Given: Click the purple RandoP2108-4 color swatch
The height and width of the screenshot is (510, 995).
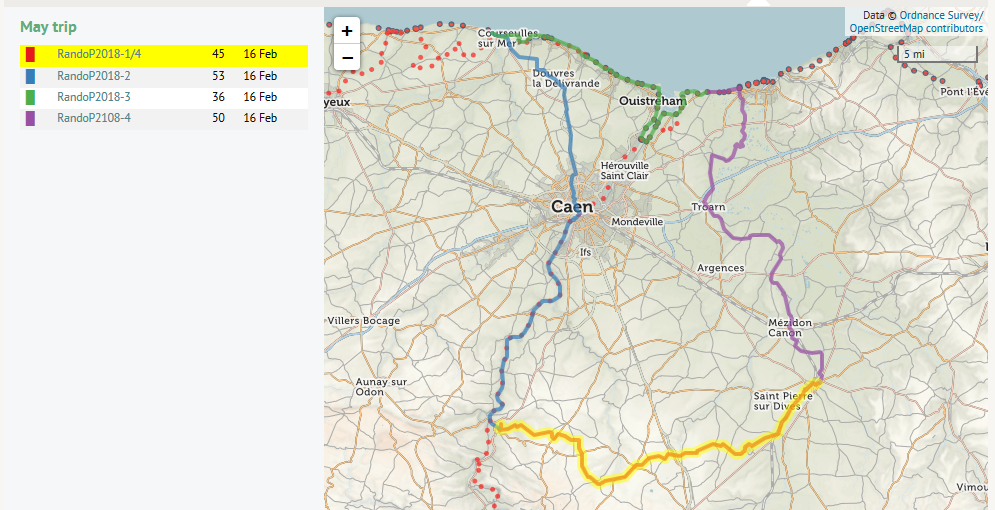Looking at the screenshot, I should [x=30, y=118].
